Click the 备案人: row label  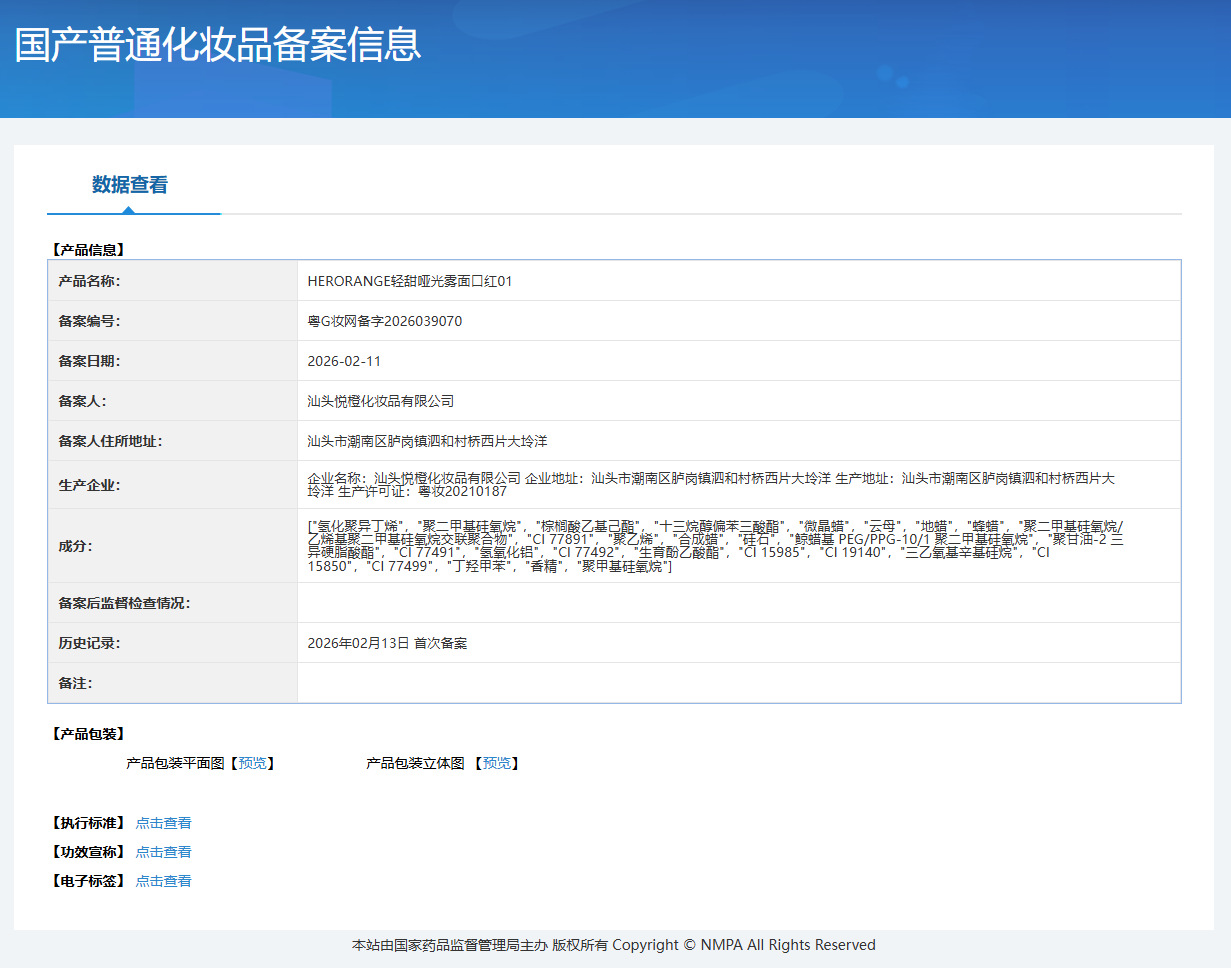(82, 401)
